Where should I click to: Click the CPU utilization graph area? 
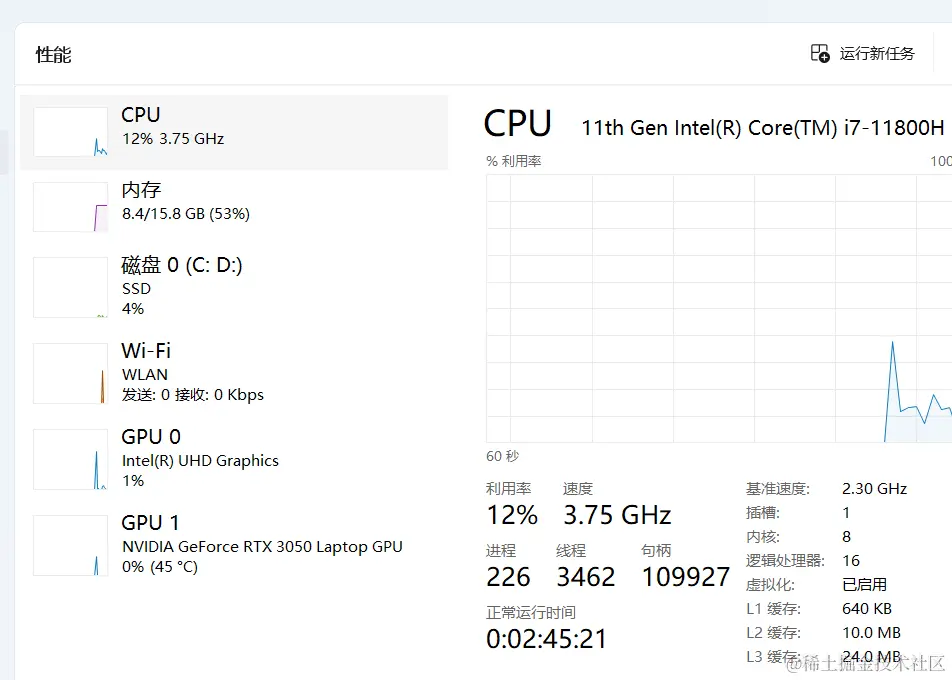(x=718, y=308)
